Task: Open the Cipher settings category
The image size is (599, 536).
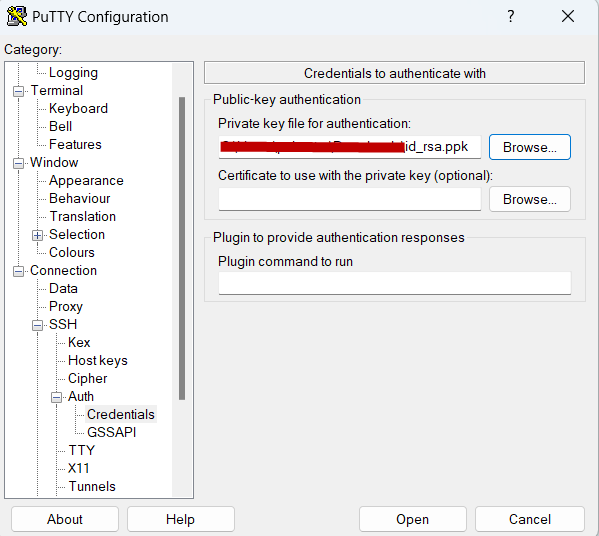Action: tap(87, 378)
